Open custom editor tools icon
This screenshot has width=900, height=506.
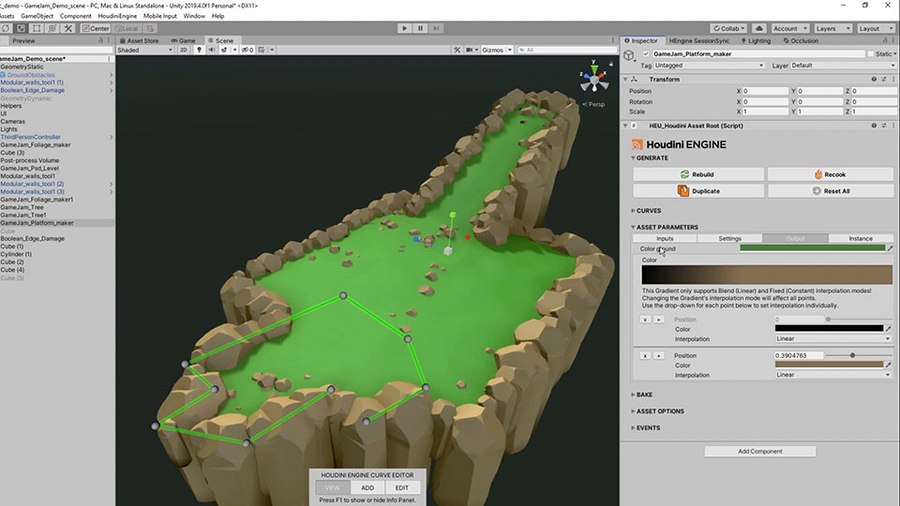(68, 28)
